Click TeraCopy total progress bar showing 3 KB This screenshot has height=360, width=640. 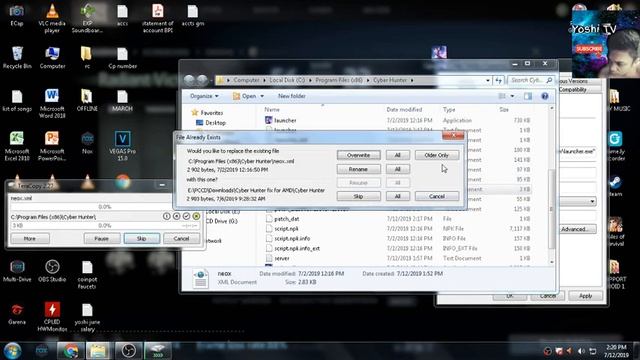tap(104, 225)
